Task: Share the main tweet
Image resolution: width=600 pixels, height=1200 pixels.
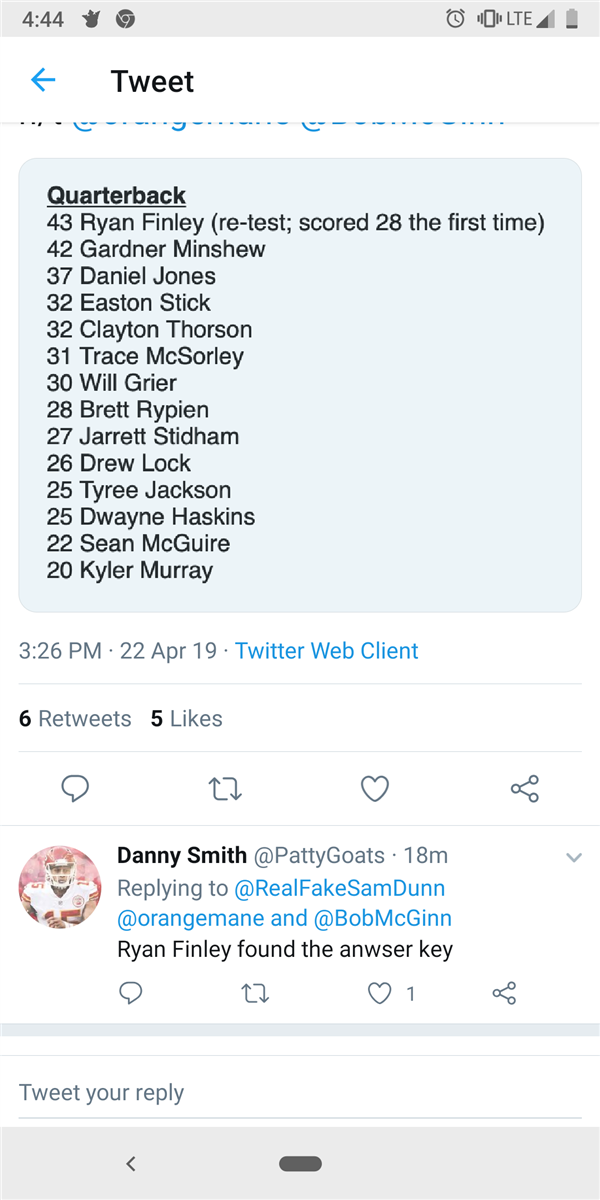Action: click(x=525, y=790)
